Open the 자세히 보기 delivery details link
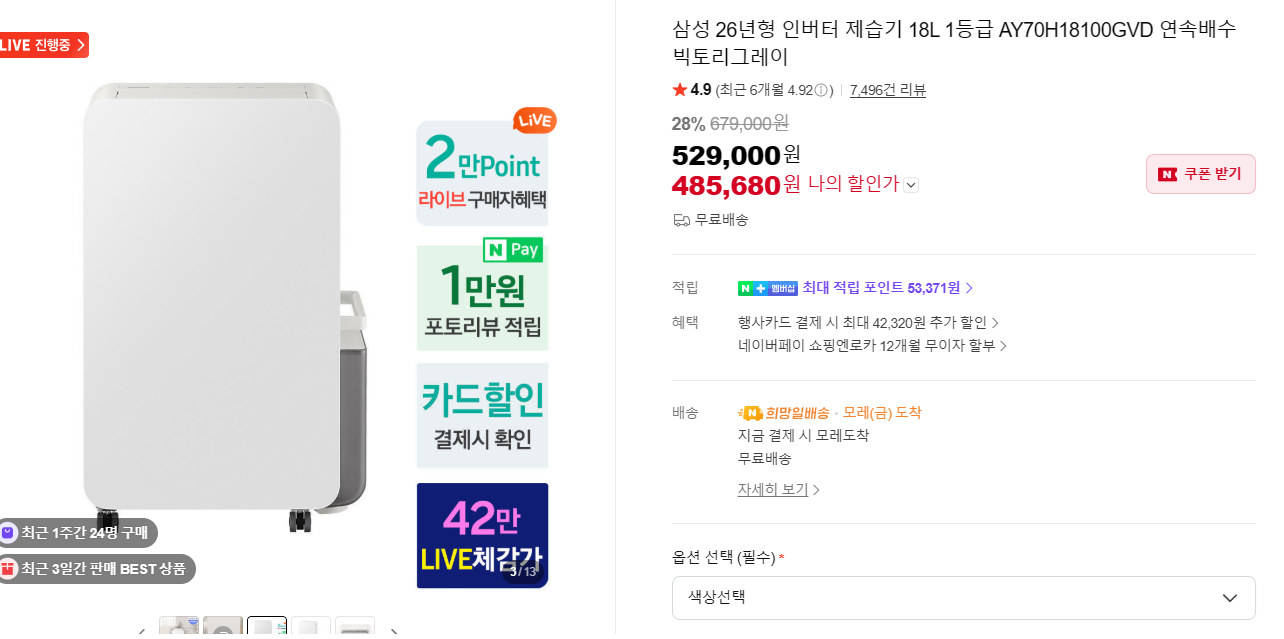Viewport: 1284px width, 639px height. pos(778,490)
